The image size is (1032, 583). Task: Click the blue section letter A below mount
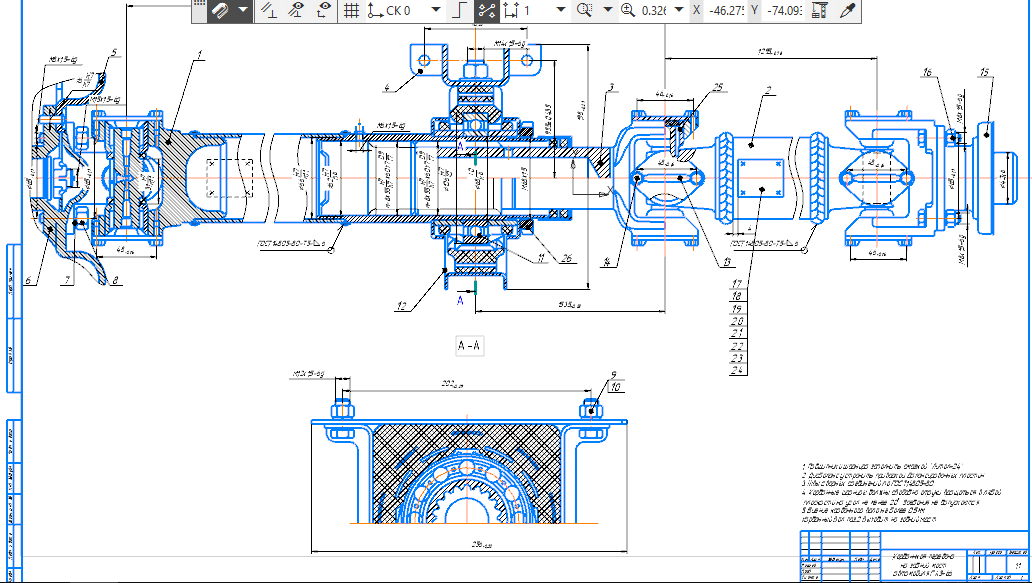tap(461, 301)
